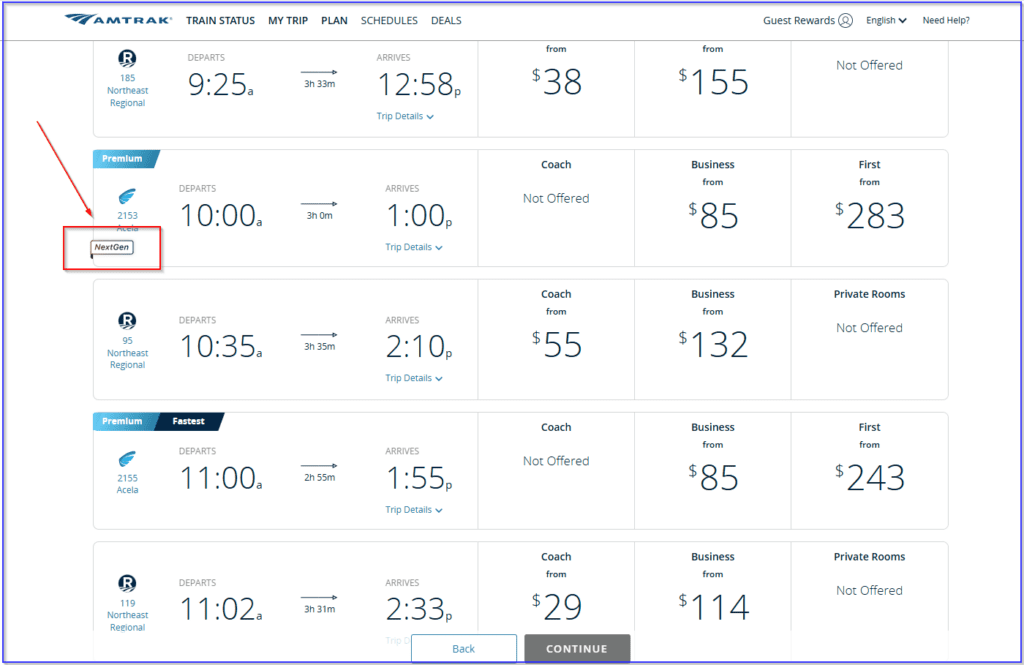Click the Premium tag on the 10:00a Acela

124,159
